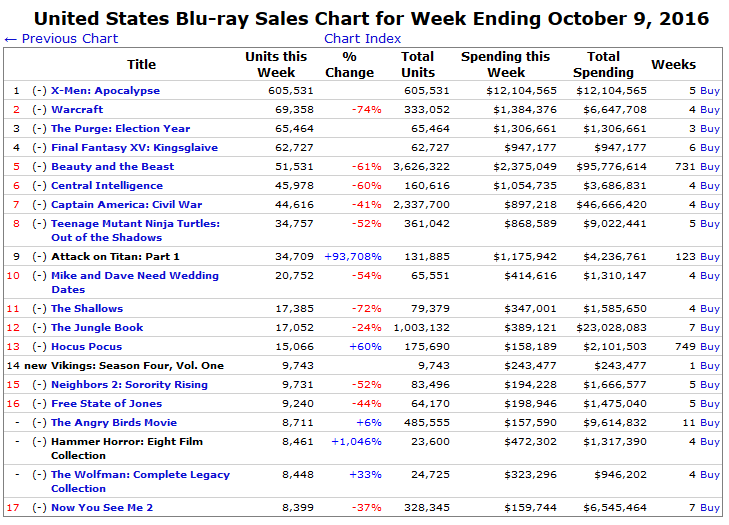The width and height of the screenshot is (729, 525).
Task: Click The Shallows movie link
Action: click(x=87, y=309)
